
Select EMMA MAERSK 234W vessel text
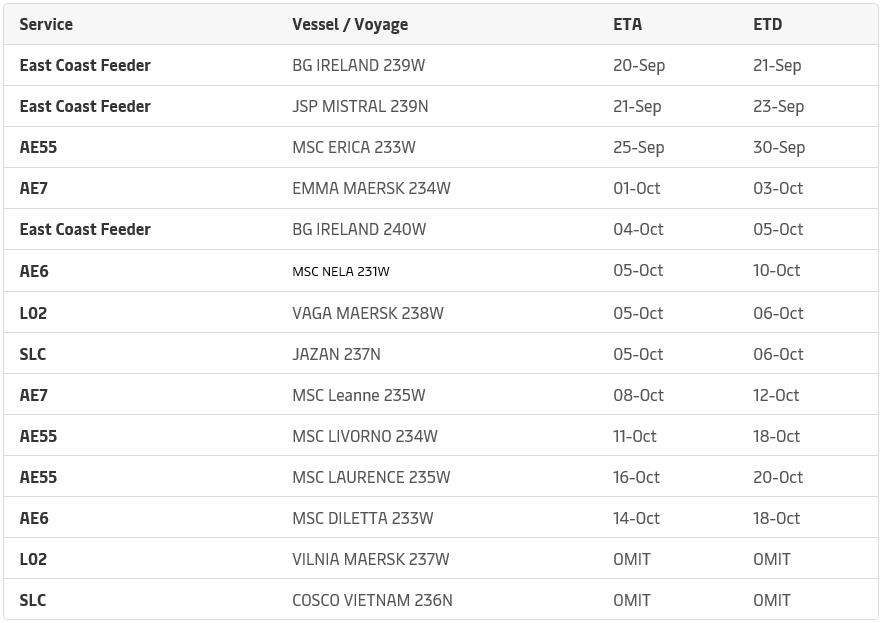coord(371,189)
